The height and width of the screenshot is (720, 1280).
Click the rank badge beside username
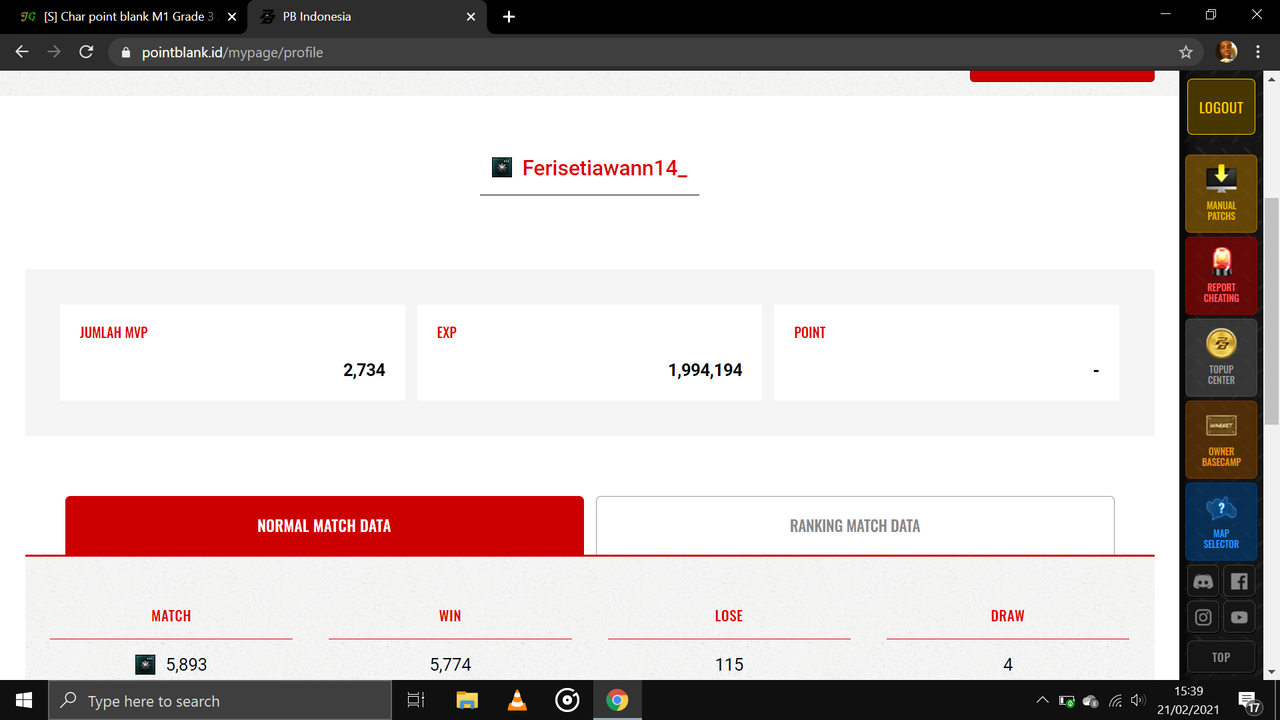point(502,167)
